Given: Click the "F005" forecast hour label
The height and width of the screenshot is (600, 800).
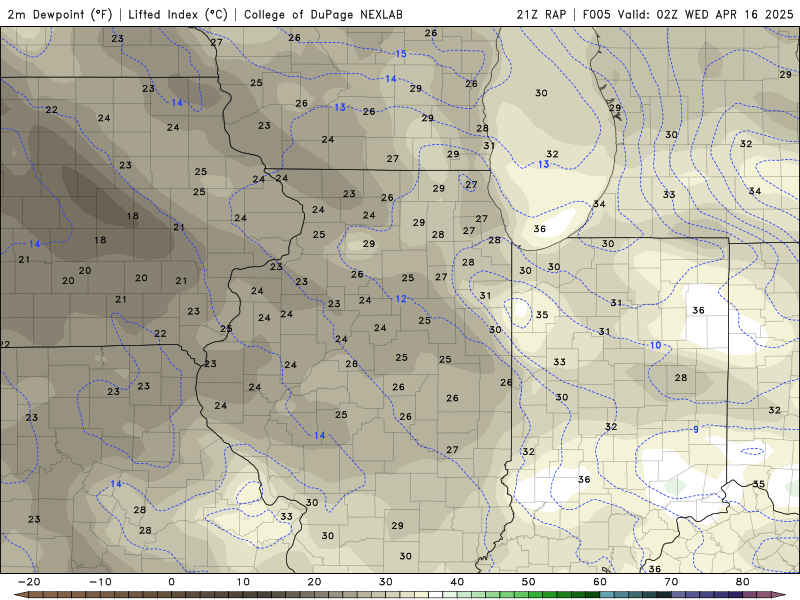Looking at the screenshot, I should point(596,14).
